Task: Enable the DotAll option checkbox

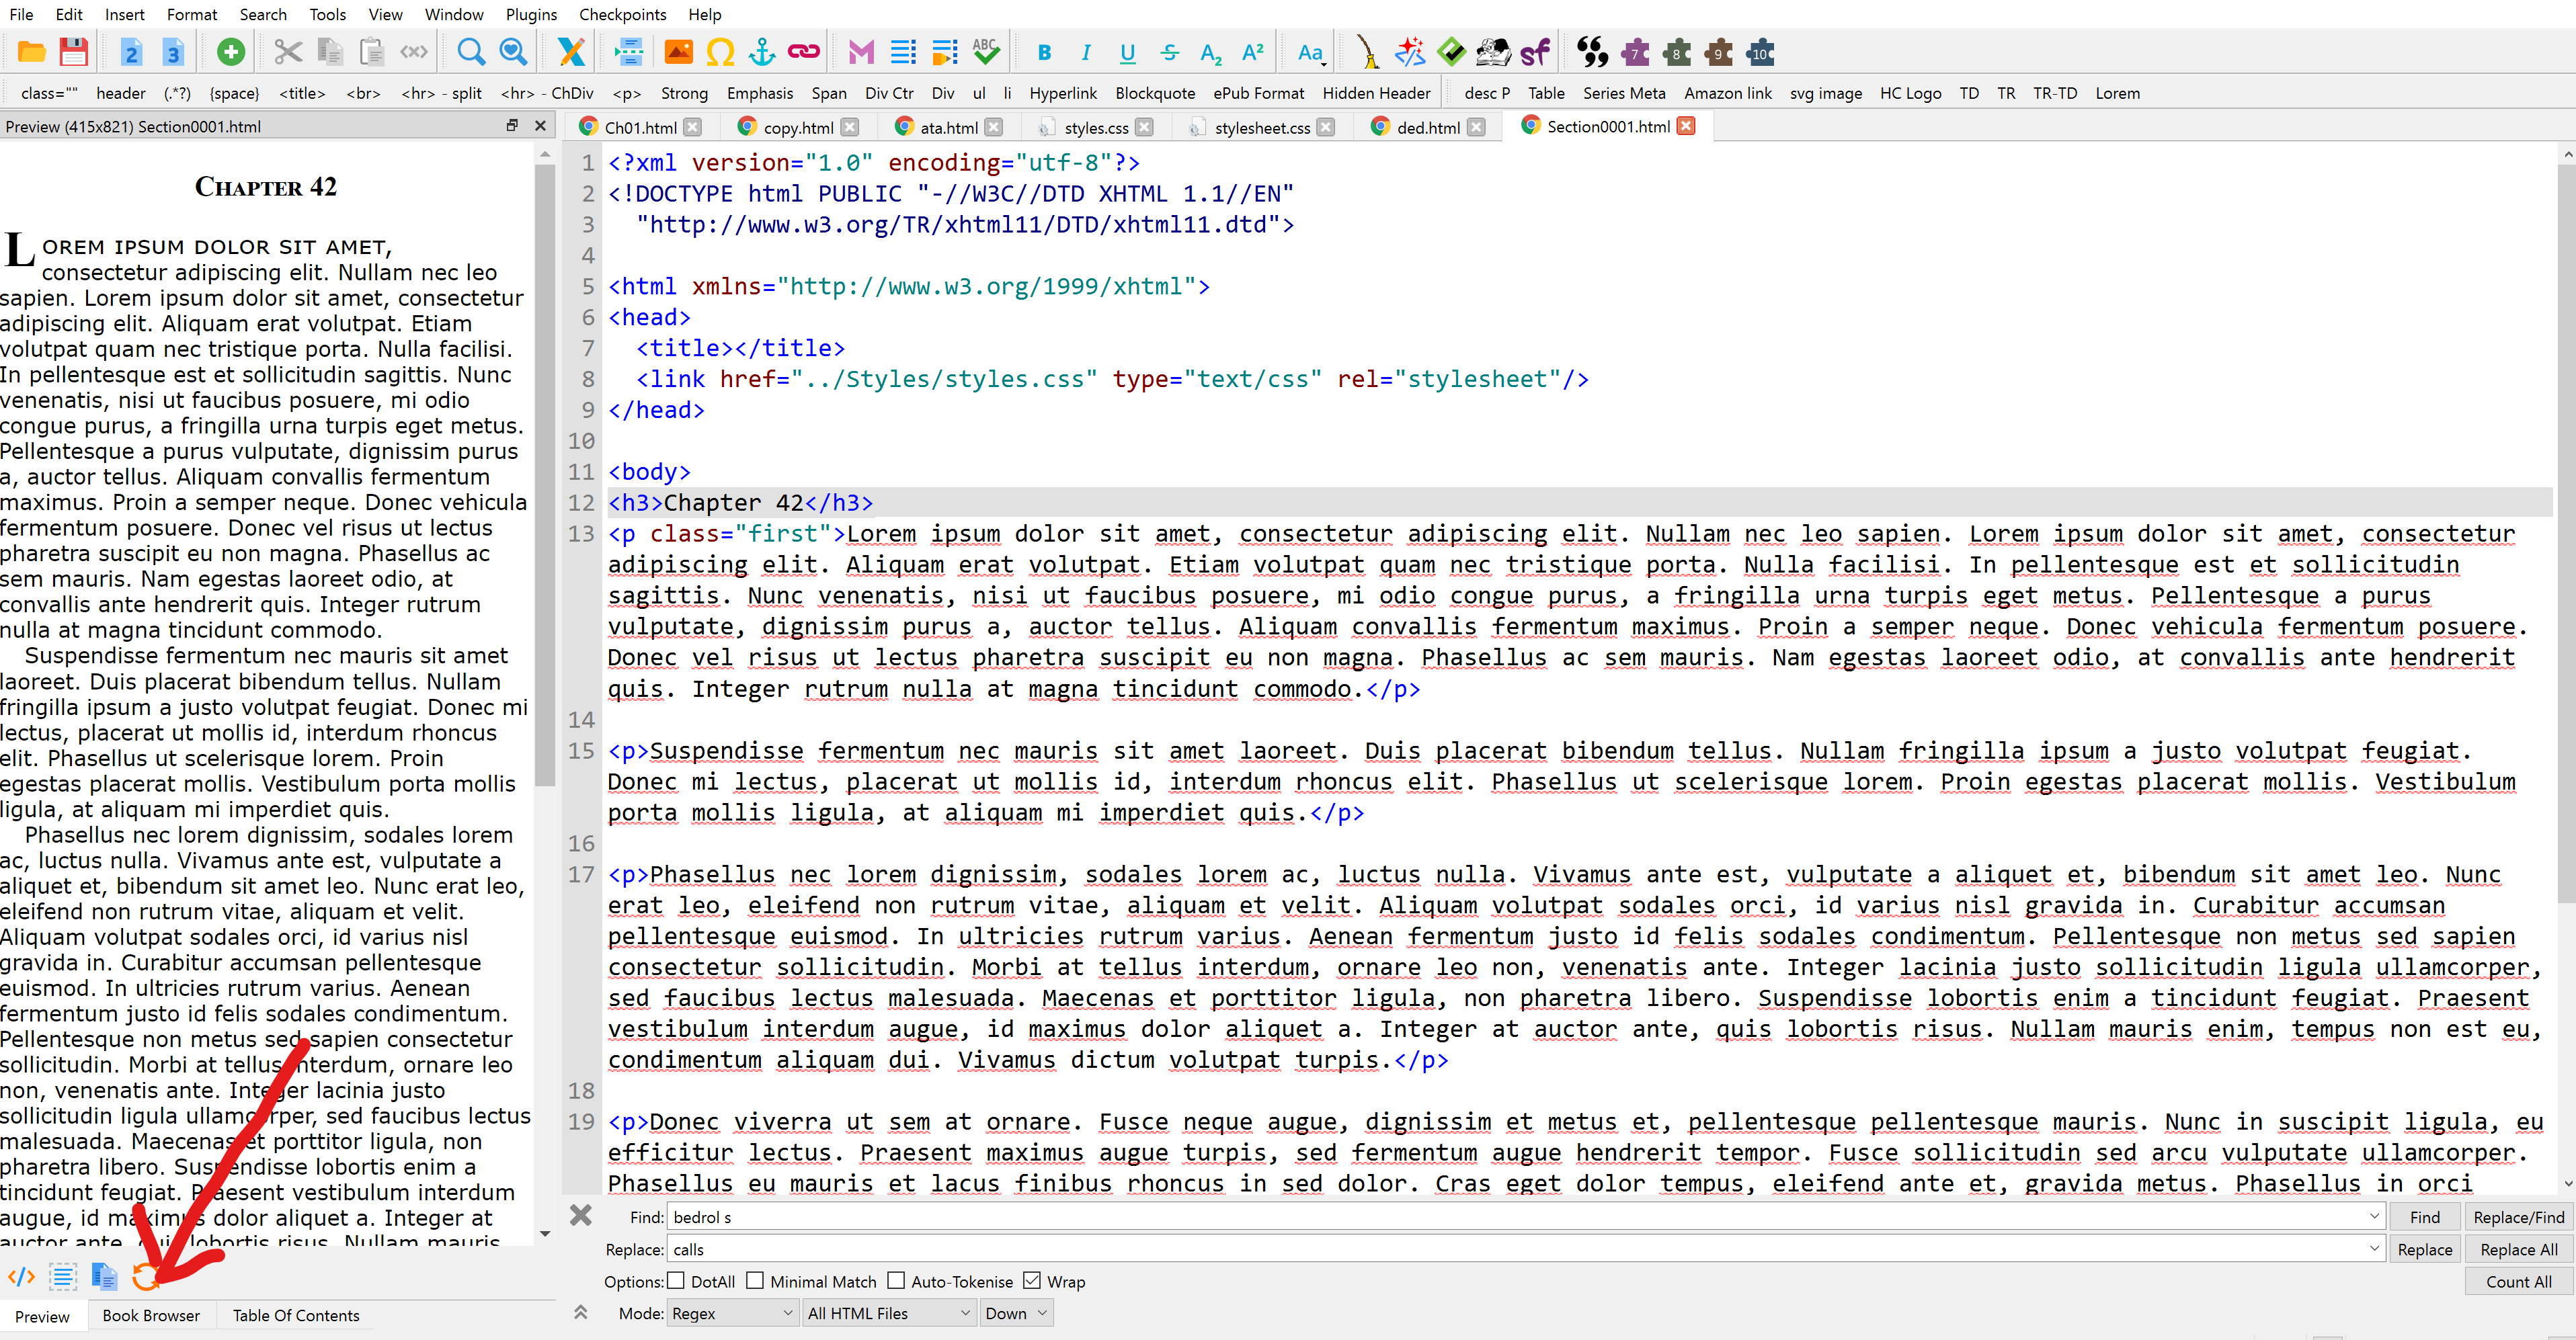Action: tap(677, 1280)
